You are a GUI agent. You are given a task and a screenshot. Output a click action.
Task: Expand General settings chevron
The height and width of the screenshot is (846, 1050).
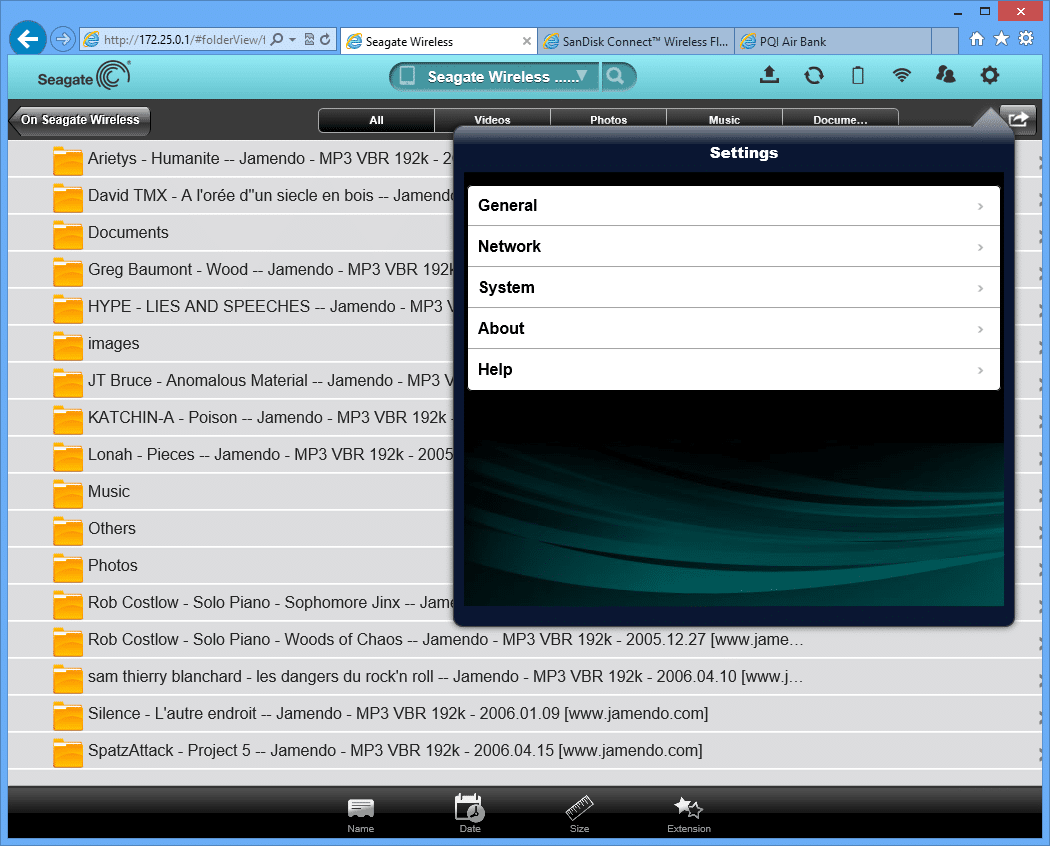point(980,206)
